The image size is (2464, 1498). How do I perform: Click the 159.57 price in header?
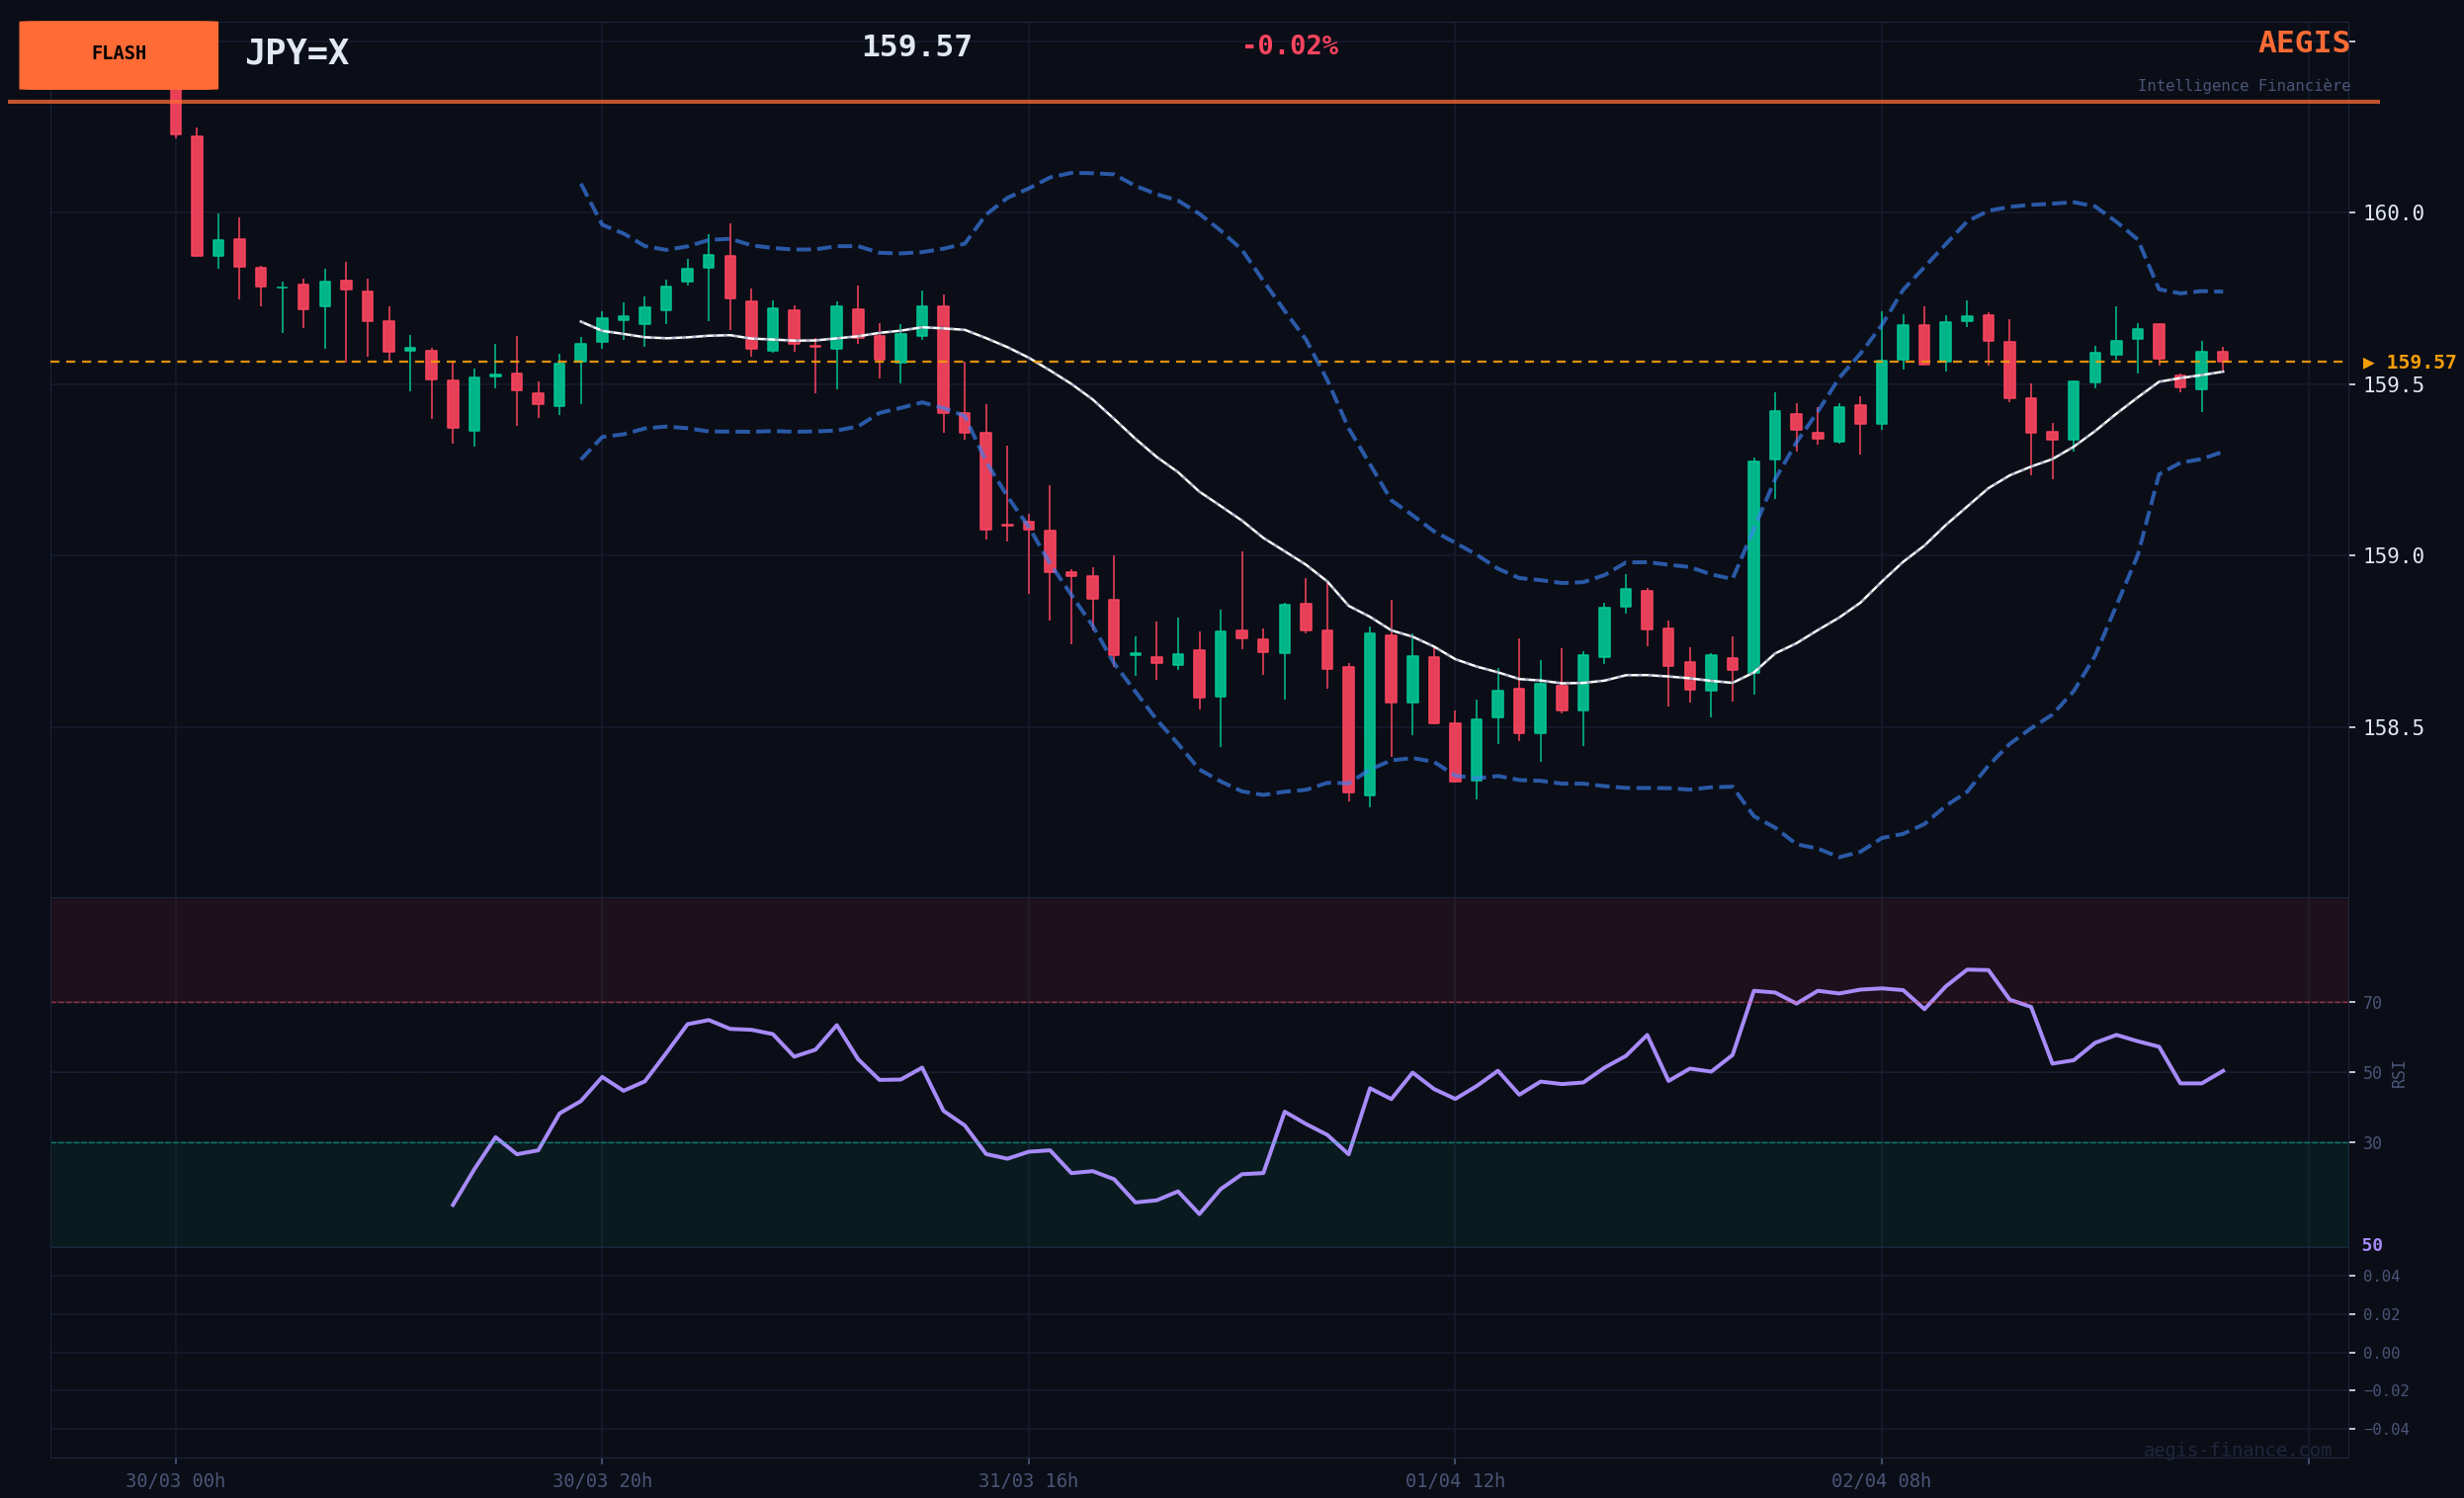(x=916, y=47)
